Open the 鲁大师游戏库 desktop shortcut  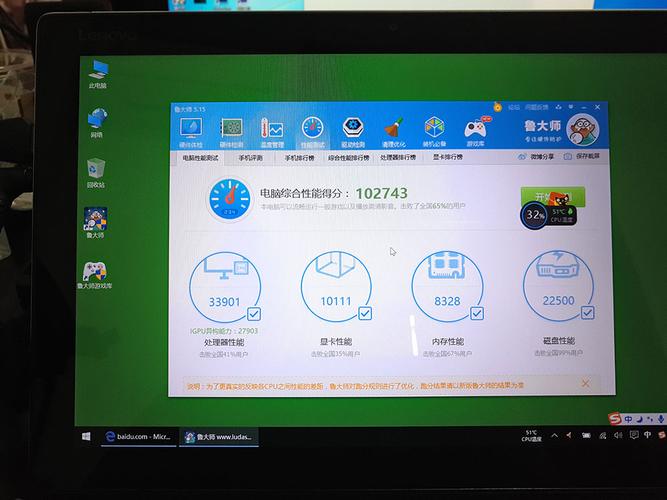coord(94,274)
